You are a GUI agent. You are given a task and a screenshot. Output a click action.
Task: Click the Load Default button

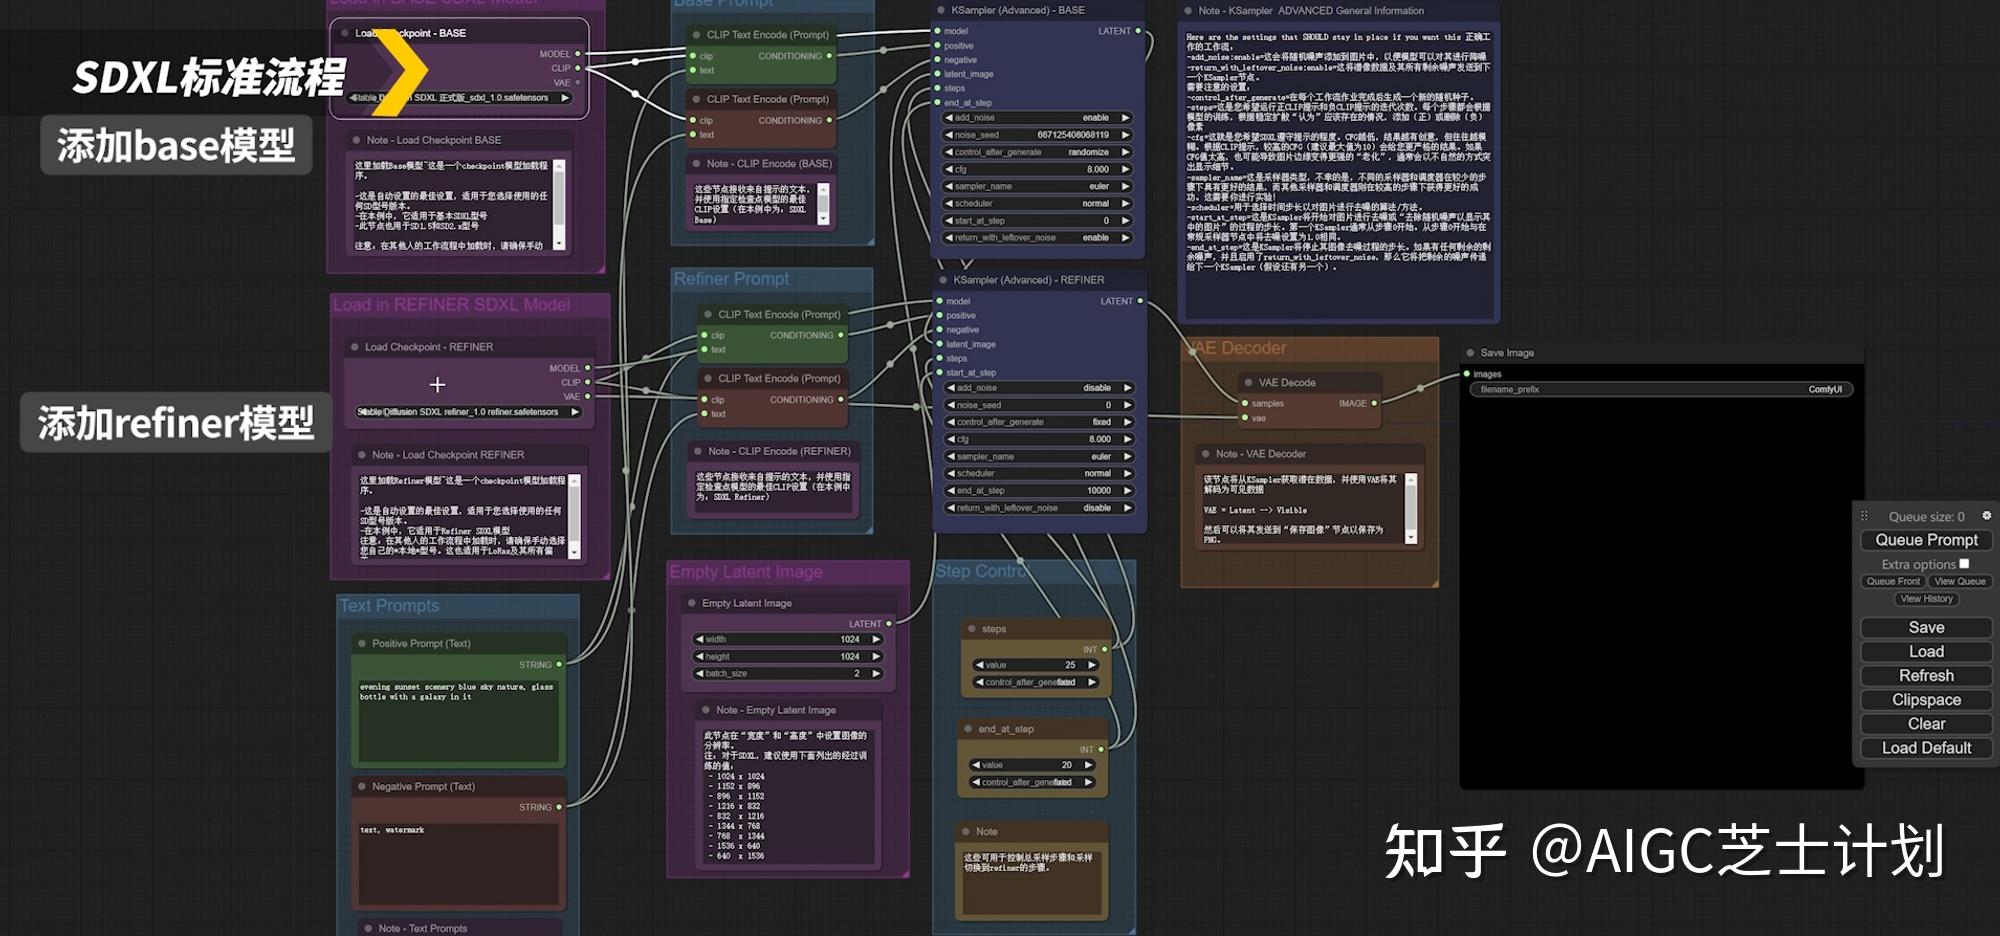1925,748
